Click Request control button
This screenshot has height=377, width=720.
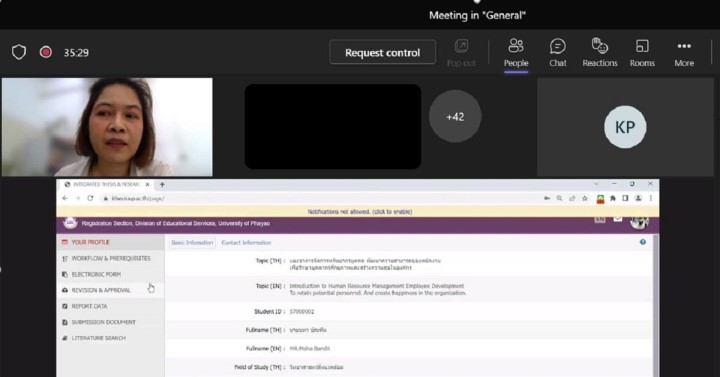(382, 52)
